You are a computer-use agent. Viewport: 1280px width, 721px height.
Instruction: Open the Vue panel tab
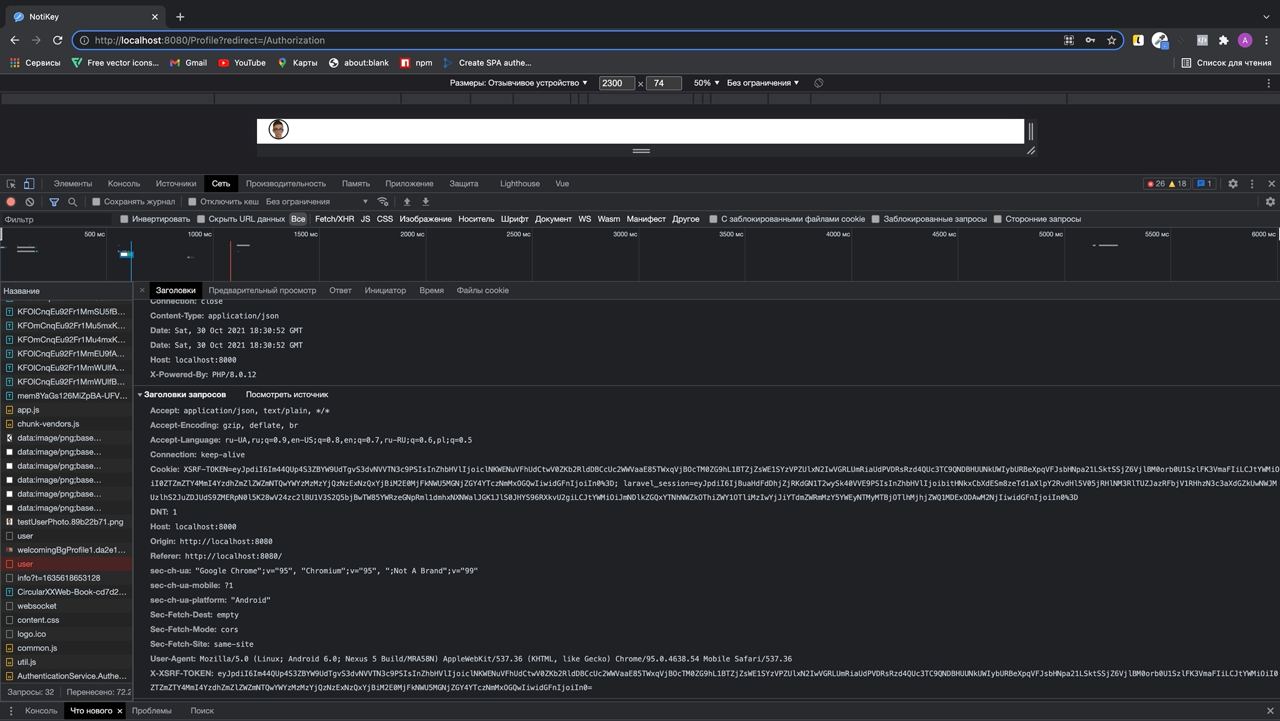562,184
